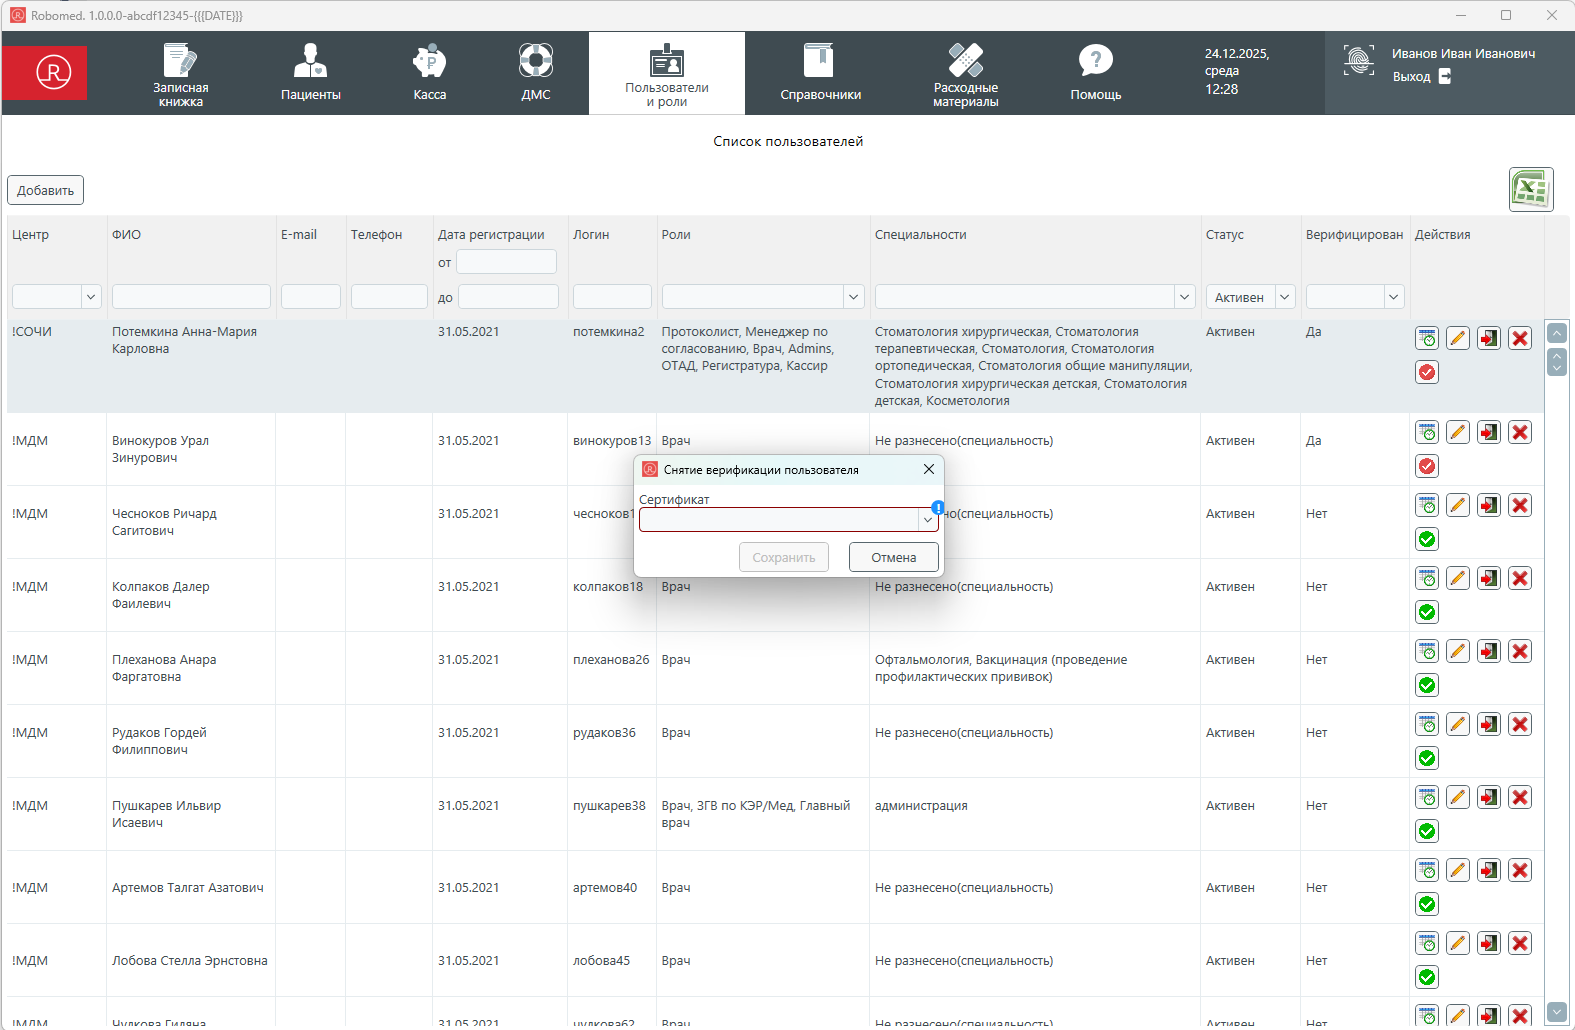1575x1030 pixels.
Task: Verify user Плеханова with green check
Action: coord(1427,685)
